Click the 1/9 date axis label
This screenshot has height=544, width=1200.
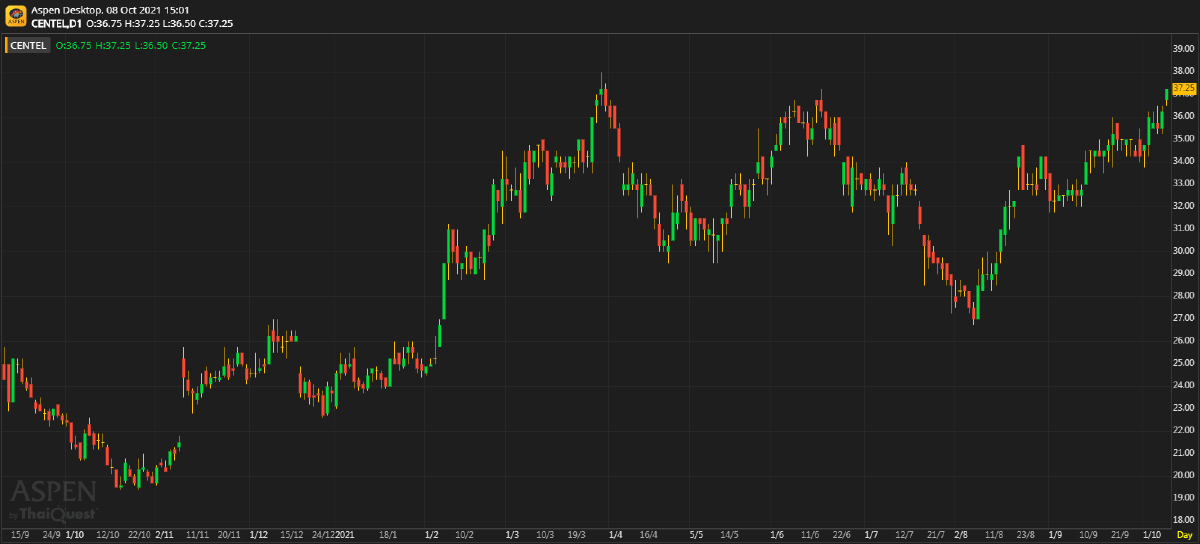1055,535
